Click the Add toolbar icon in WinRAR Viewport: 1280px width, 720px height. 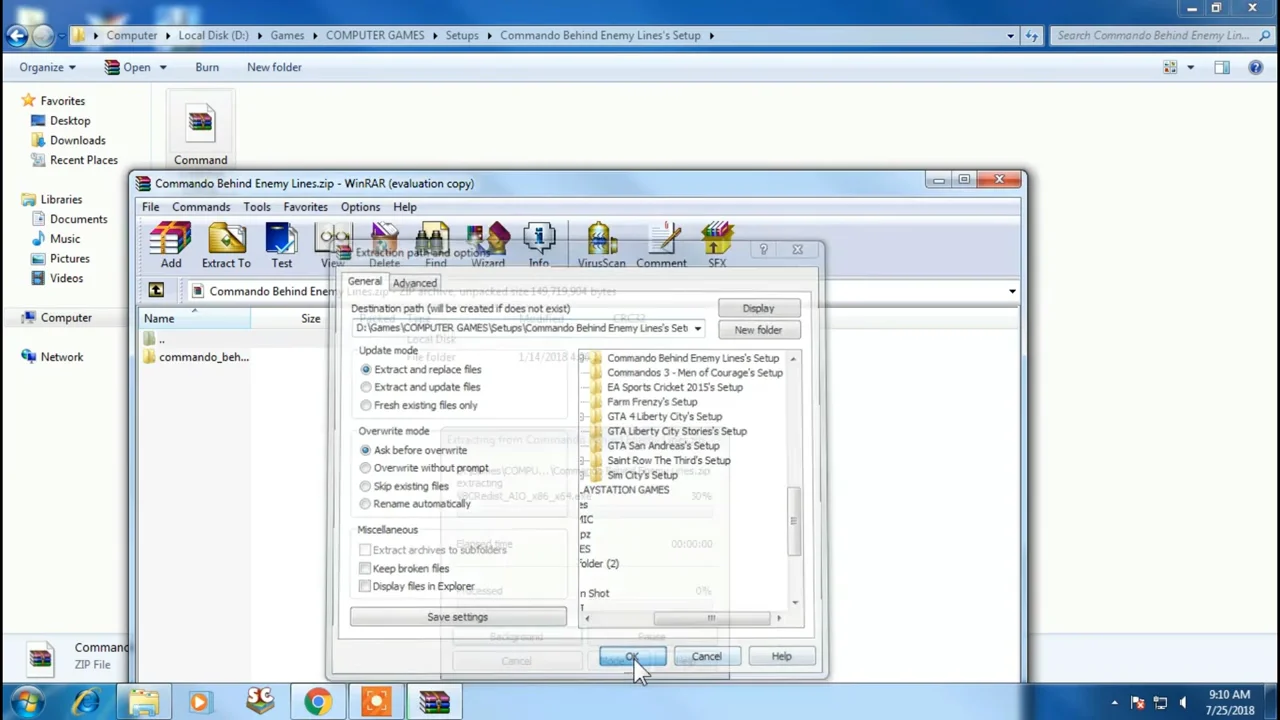171,246
